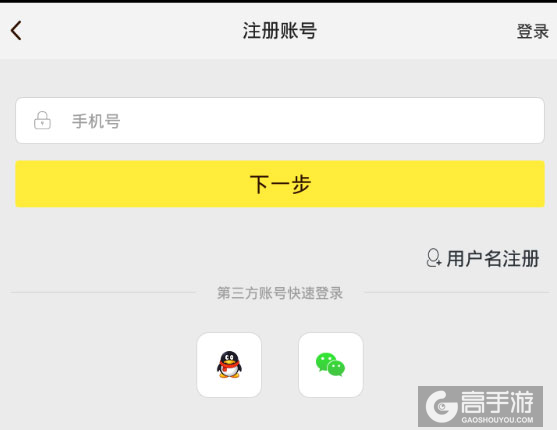Sign in with the green WeChat icon
The image size is (557, 430).
(x=330, y=365)
